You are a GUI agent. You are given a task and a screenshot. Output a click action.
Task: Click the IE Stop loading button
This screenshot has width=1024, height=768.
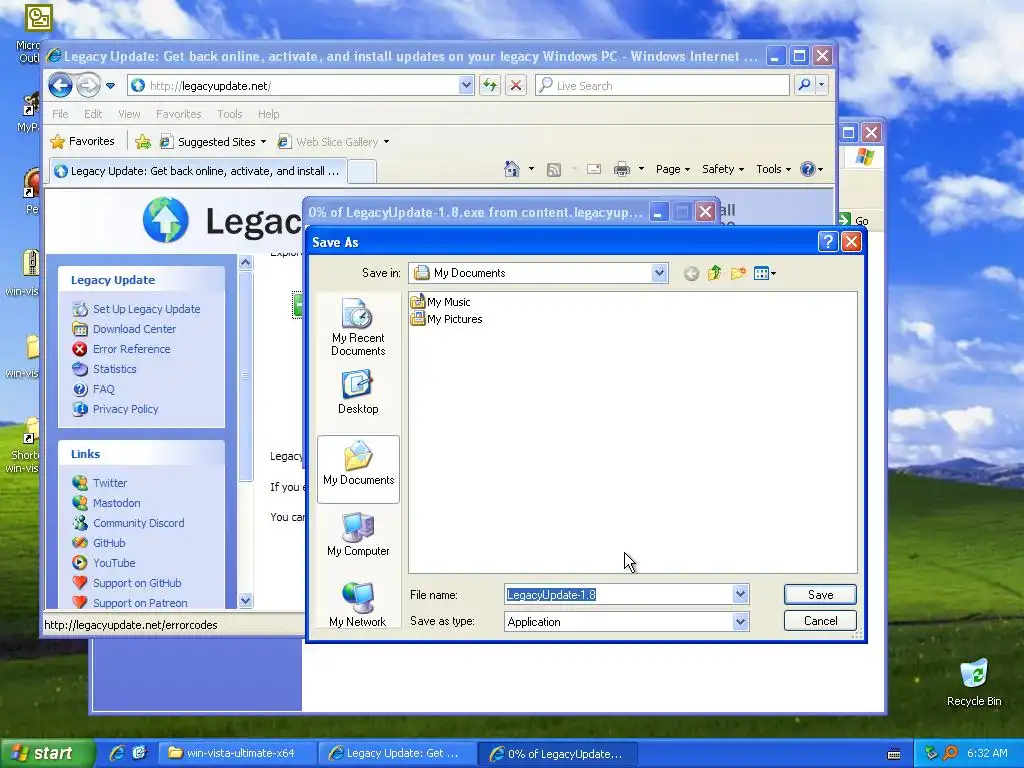point(516,85)
